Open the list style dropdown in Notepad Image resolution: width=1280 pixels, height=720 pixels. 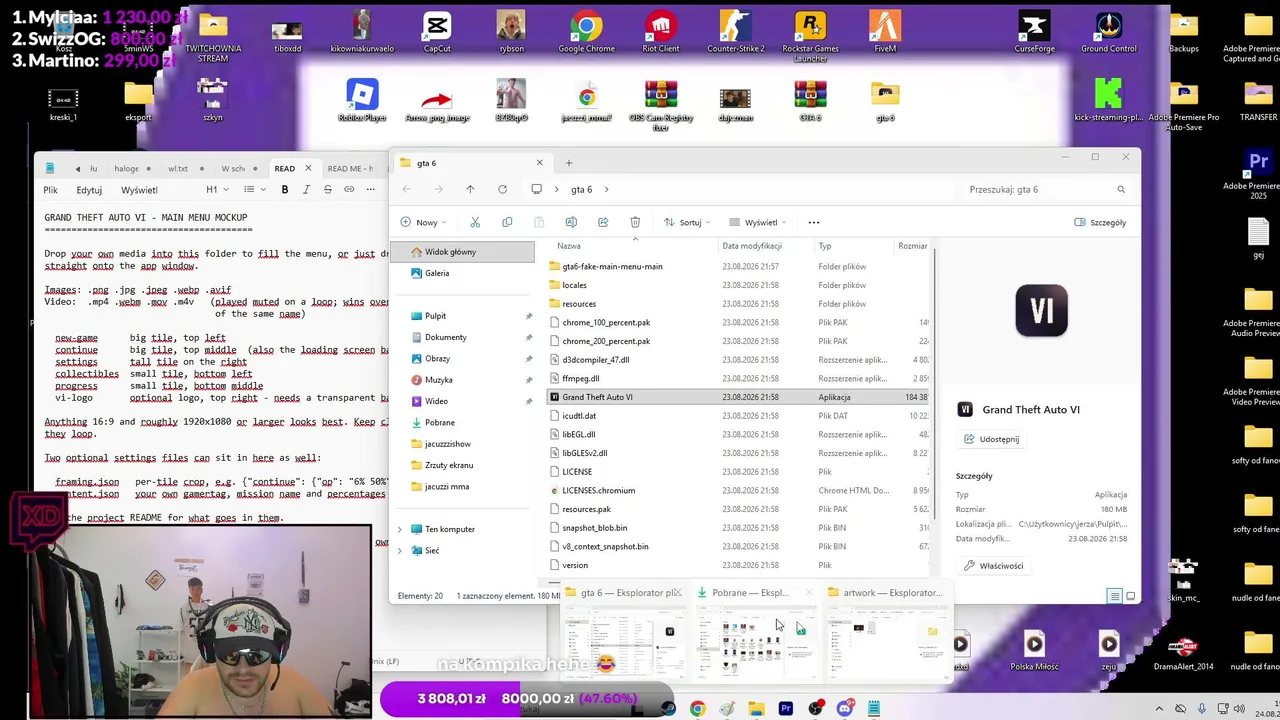(x=254, y=189)
